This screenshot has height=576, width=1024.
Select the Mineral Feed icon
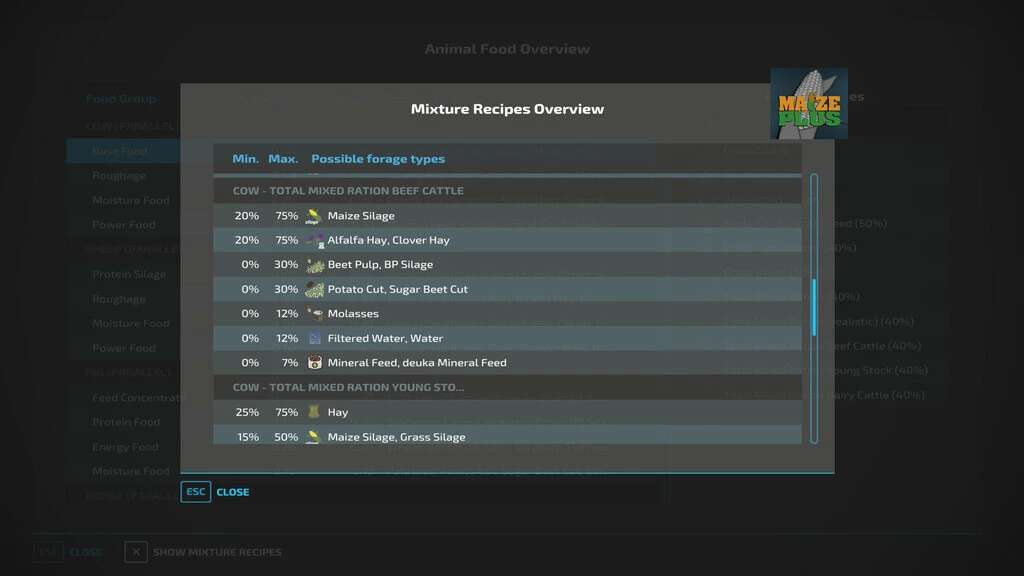[314, 363]
